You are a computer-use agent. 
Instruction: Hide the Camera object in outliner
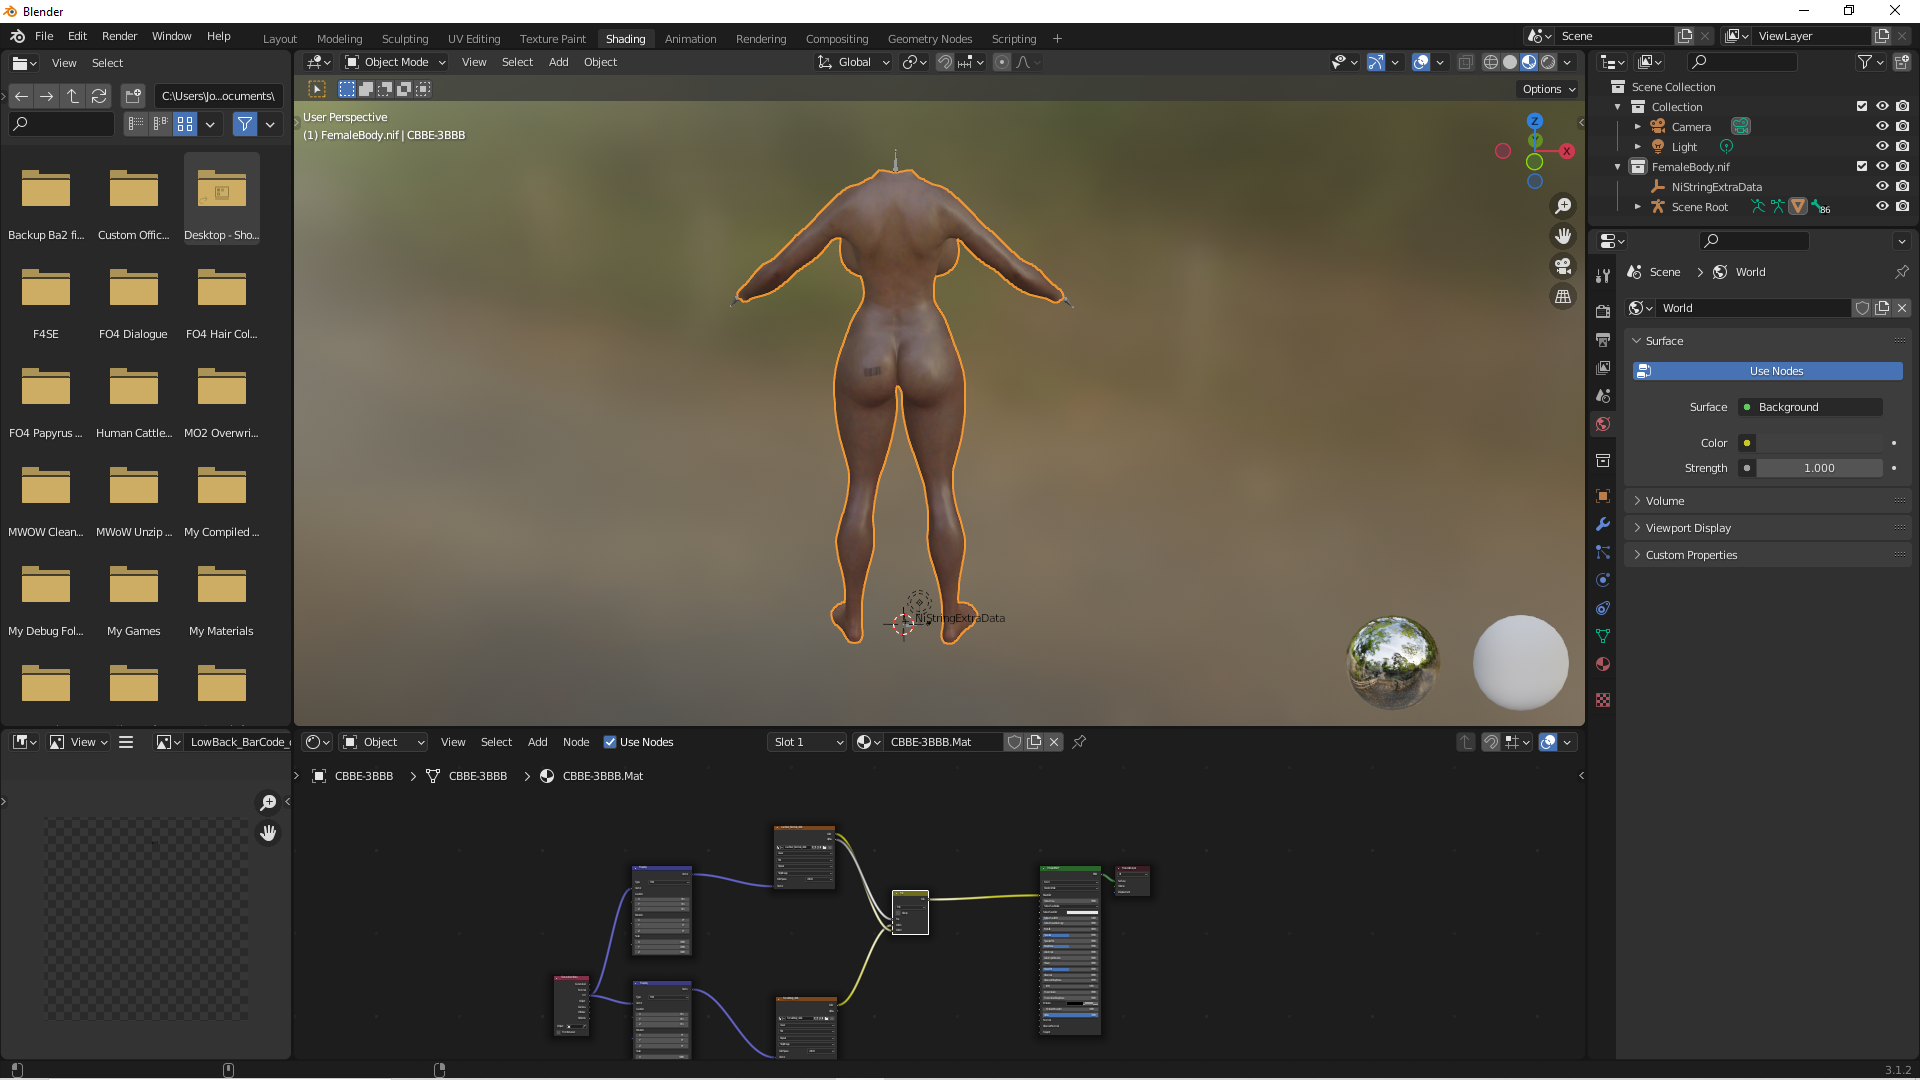(x=1882, y=127)
